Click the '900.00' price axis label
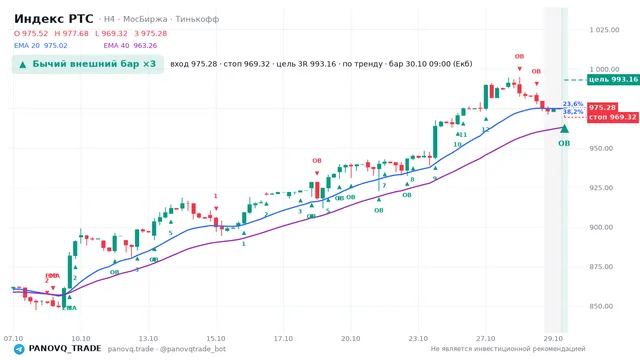Screen dimensions: 640x360 (601, 227)
